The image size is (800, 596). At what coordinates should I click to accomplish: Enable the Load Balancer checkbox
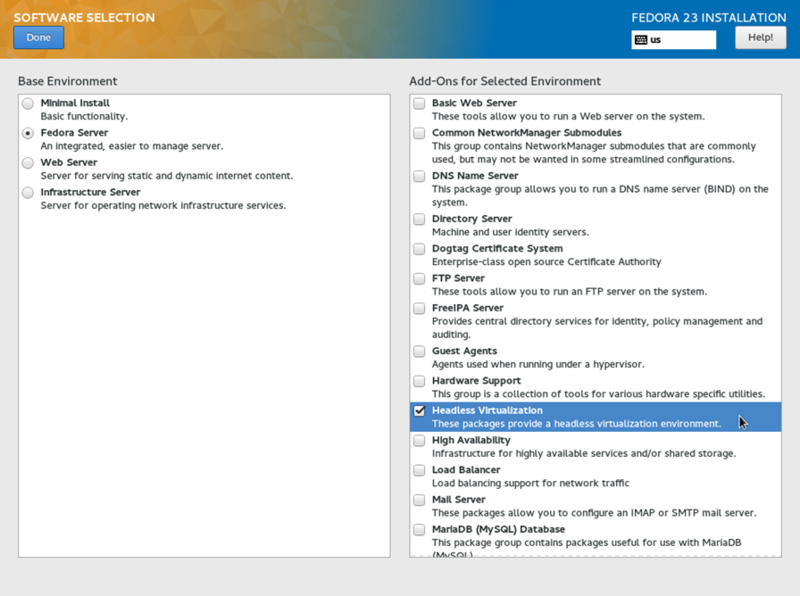click(420, 470)
